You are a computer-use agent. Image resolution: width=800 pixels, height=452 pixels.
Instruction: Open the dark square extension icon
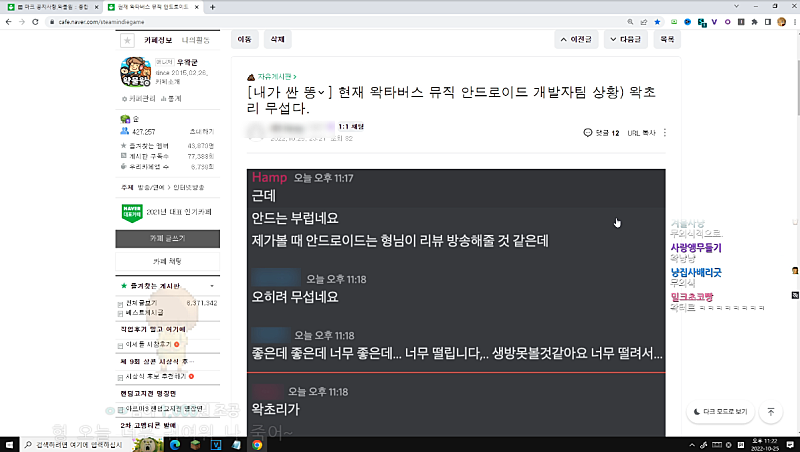(x=741, y=22)
